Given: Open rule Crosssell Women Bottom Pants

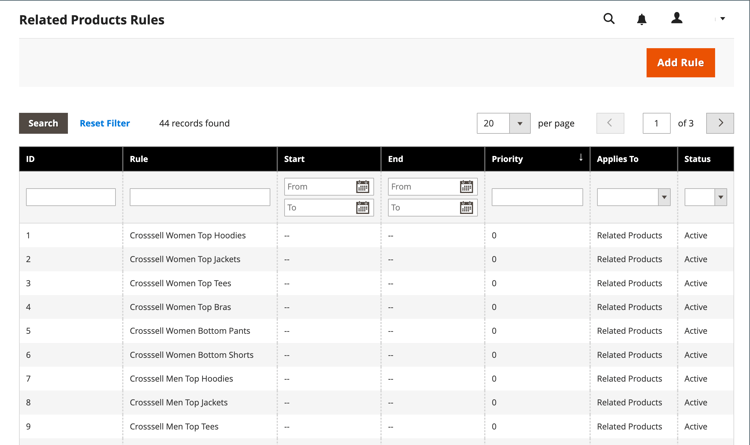Looking at the screenshot, I should click(190, 331).
